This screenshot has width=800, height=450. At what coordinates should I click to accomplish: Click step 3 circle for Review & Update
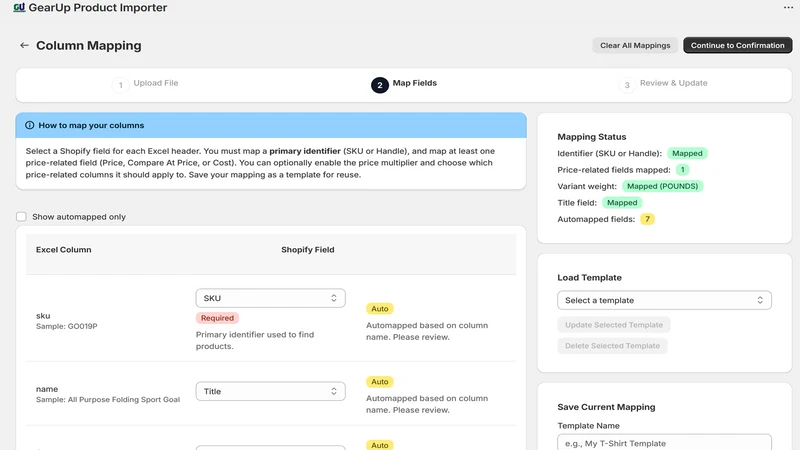[627, 85]
